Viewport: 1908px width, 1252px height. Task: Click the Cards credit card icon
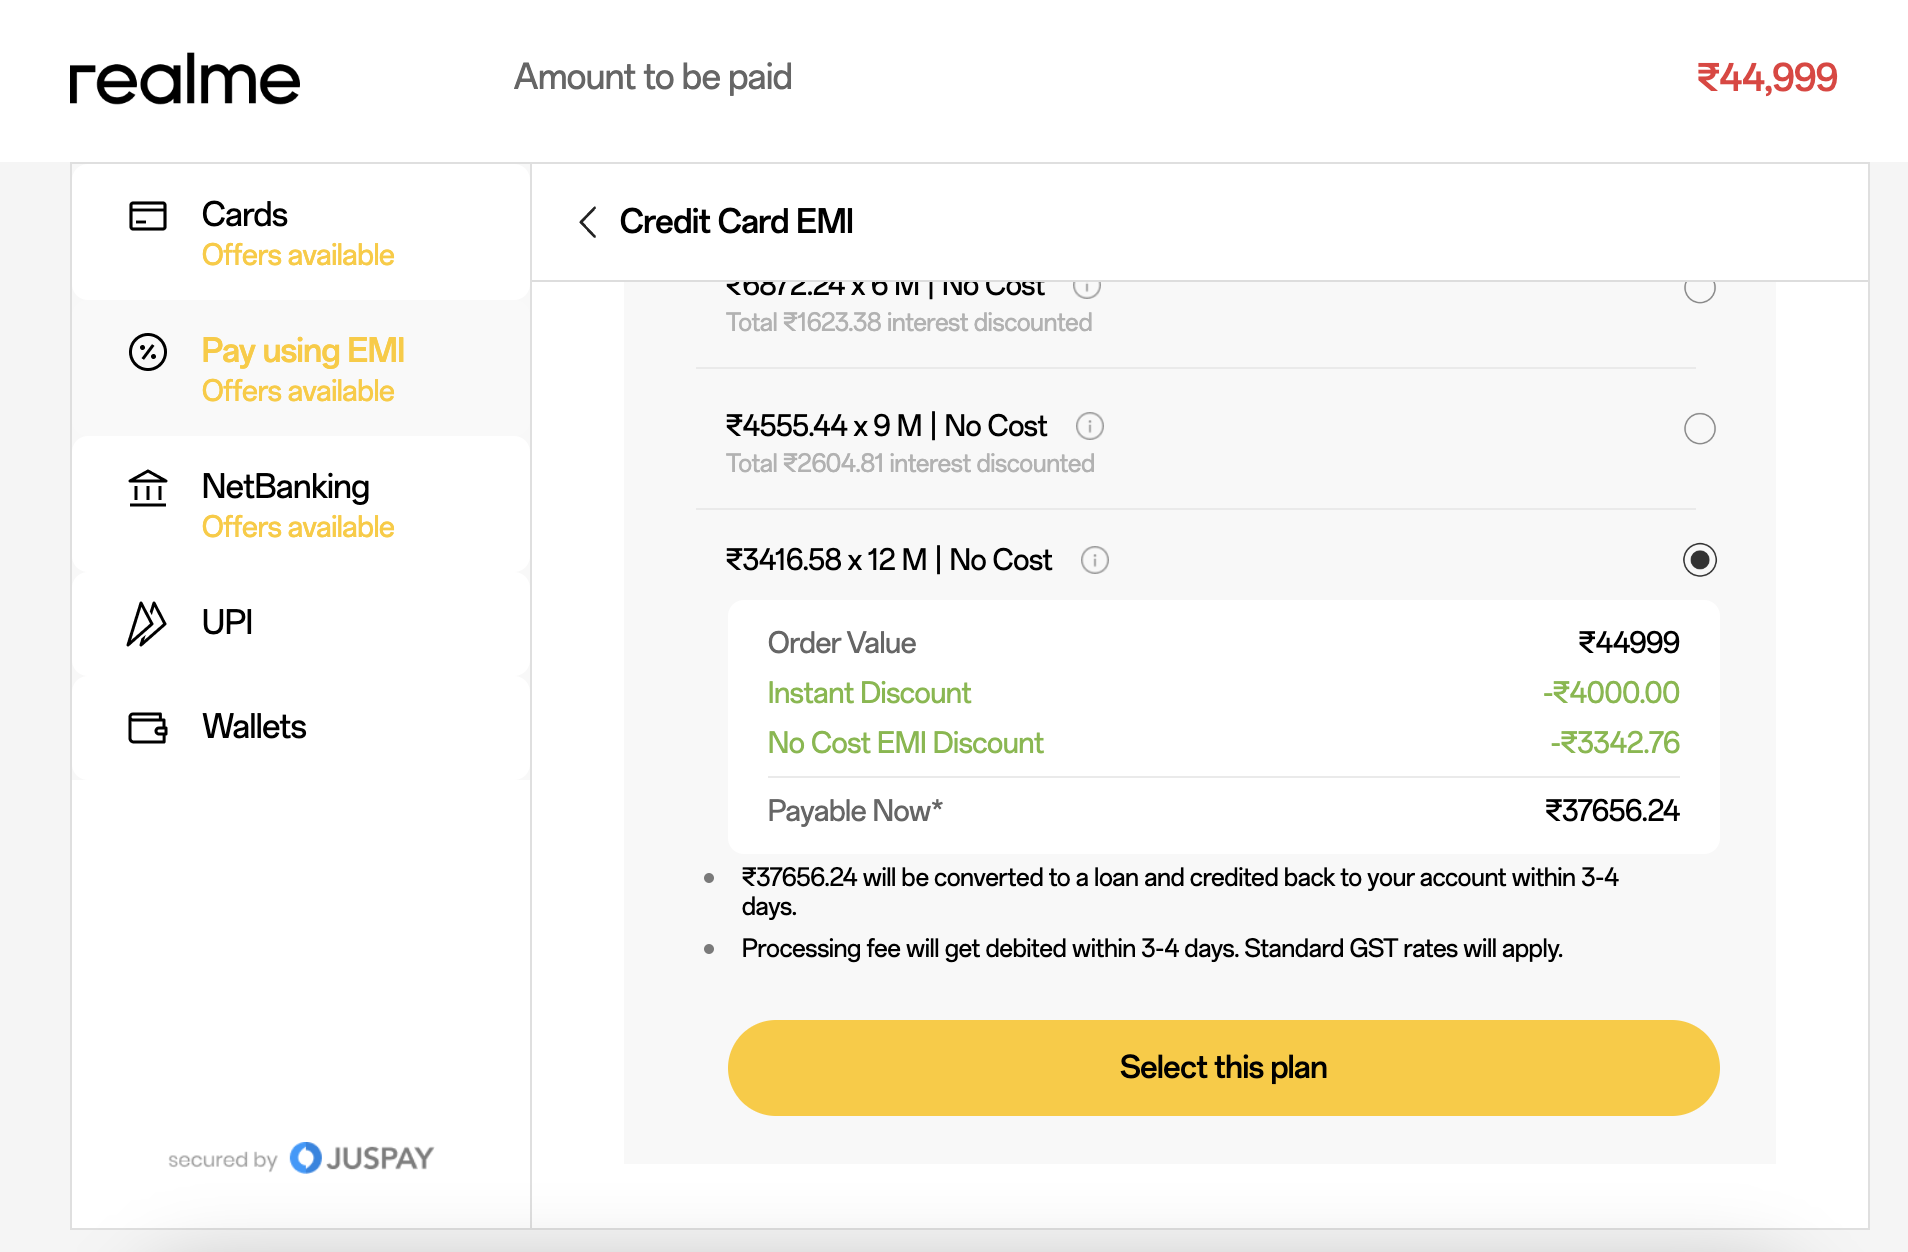click(148, 216)
